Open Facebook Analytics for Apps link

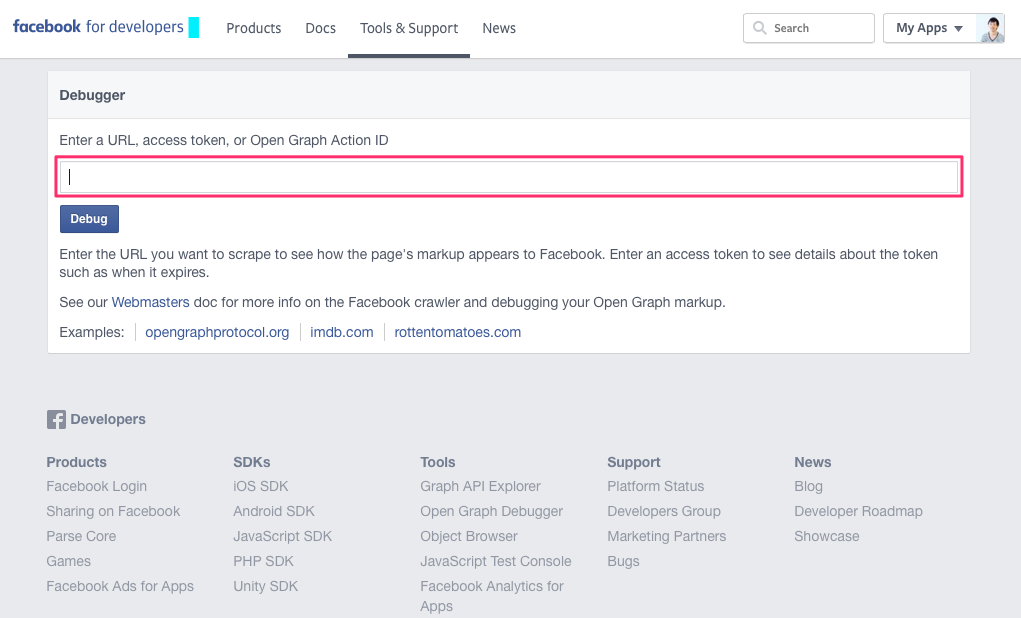492,596
